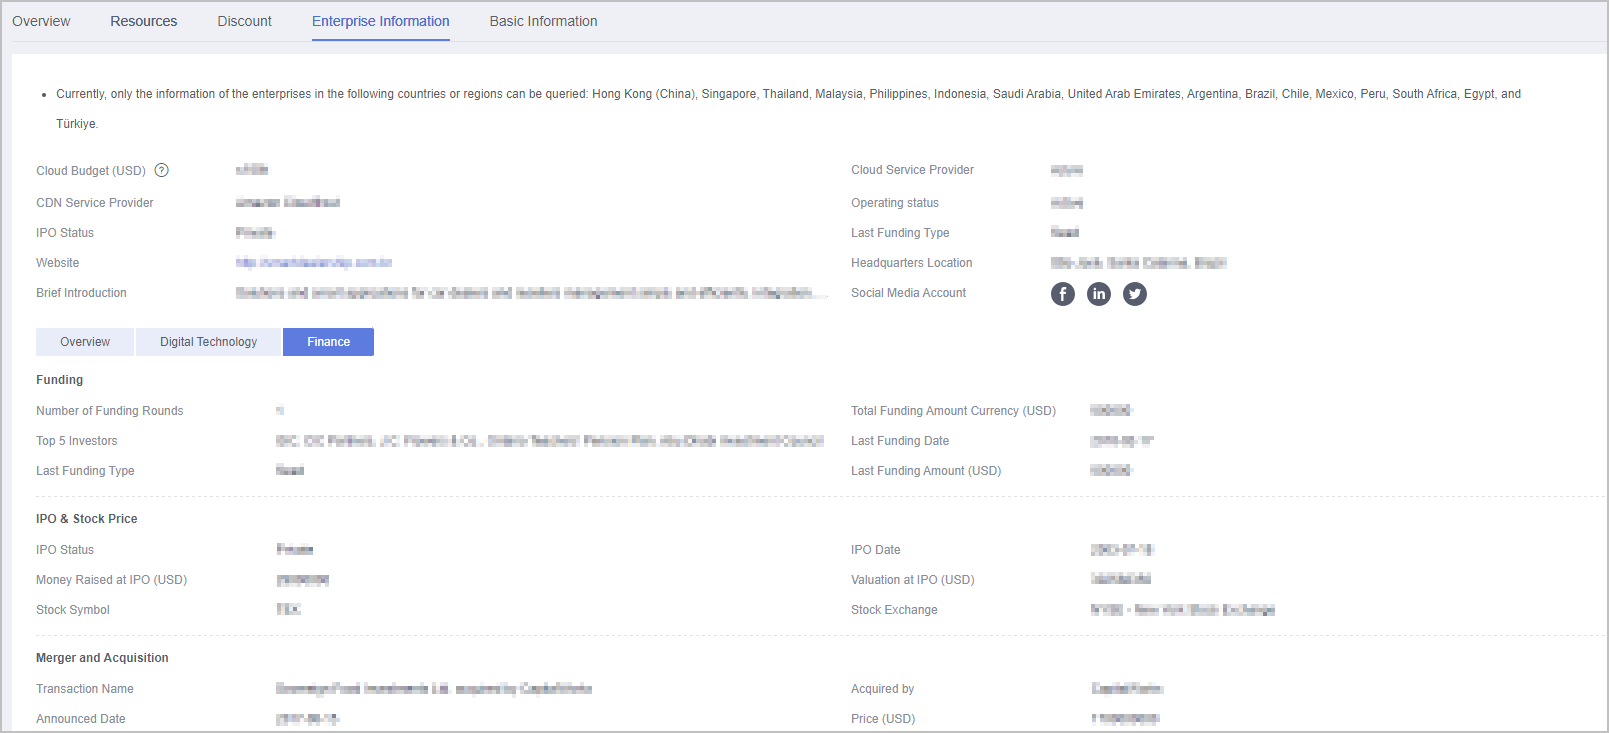The width and height of the screenshot is (1609, 733).
Task: Click the 'Top 5 Investors' label
Action: (77, 441)
